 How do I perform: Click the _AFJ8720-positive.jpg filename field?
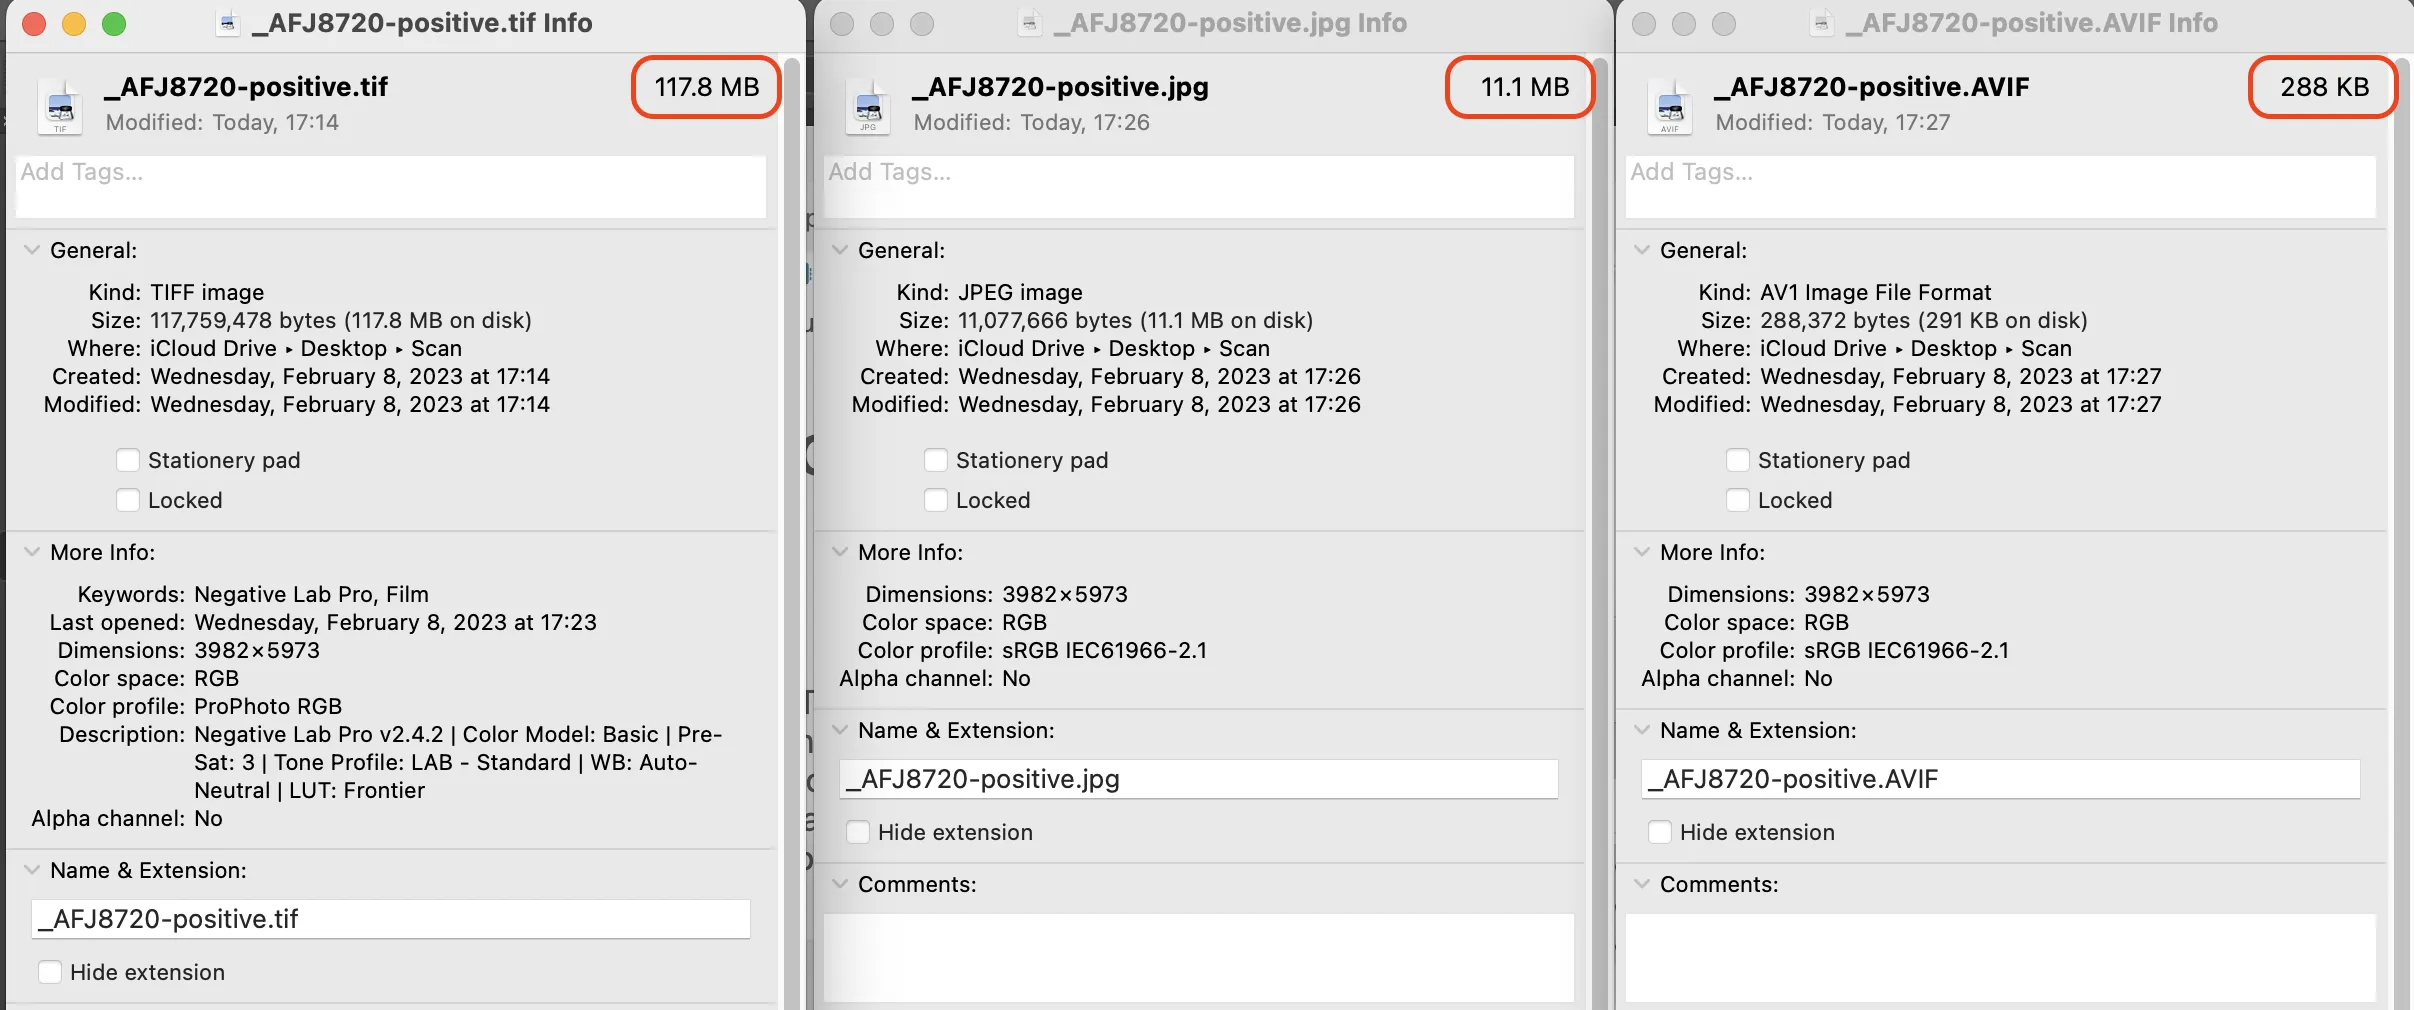tap(1199, 779)
